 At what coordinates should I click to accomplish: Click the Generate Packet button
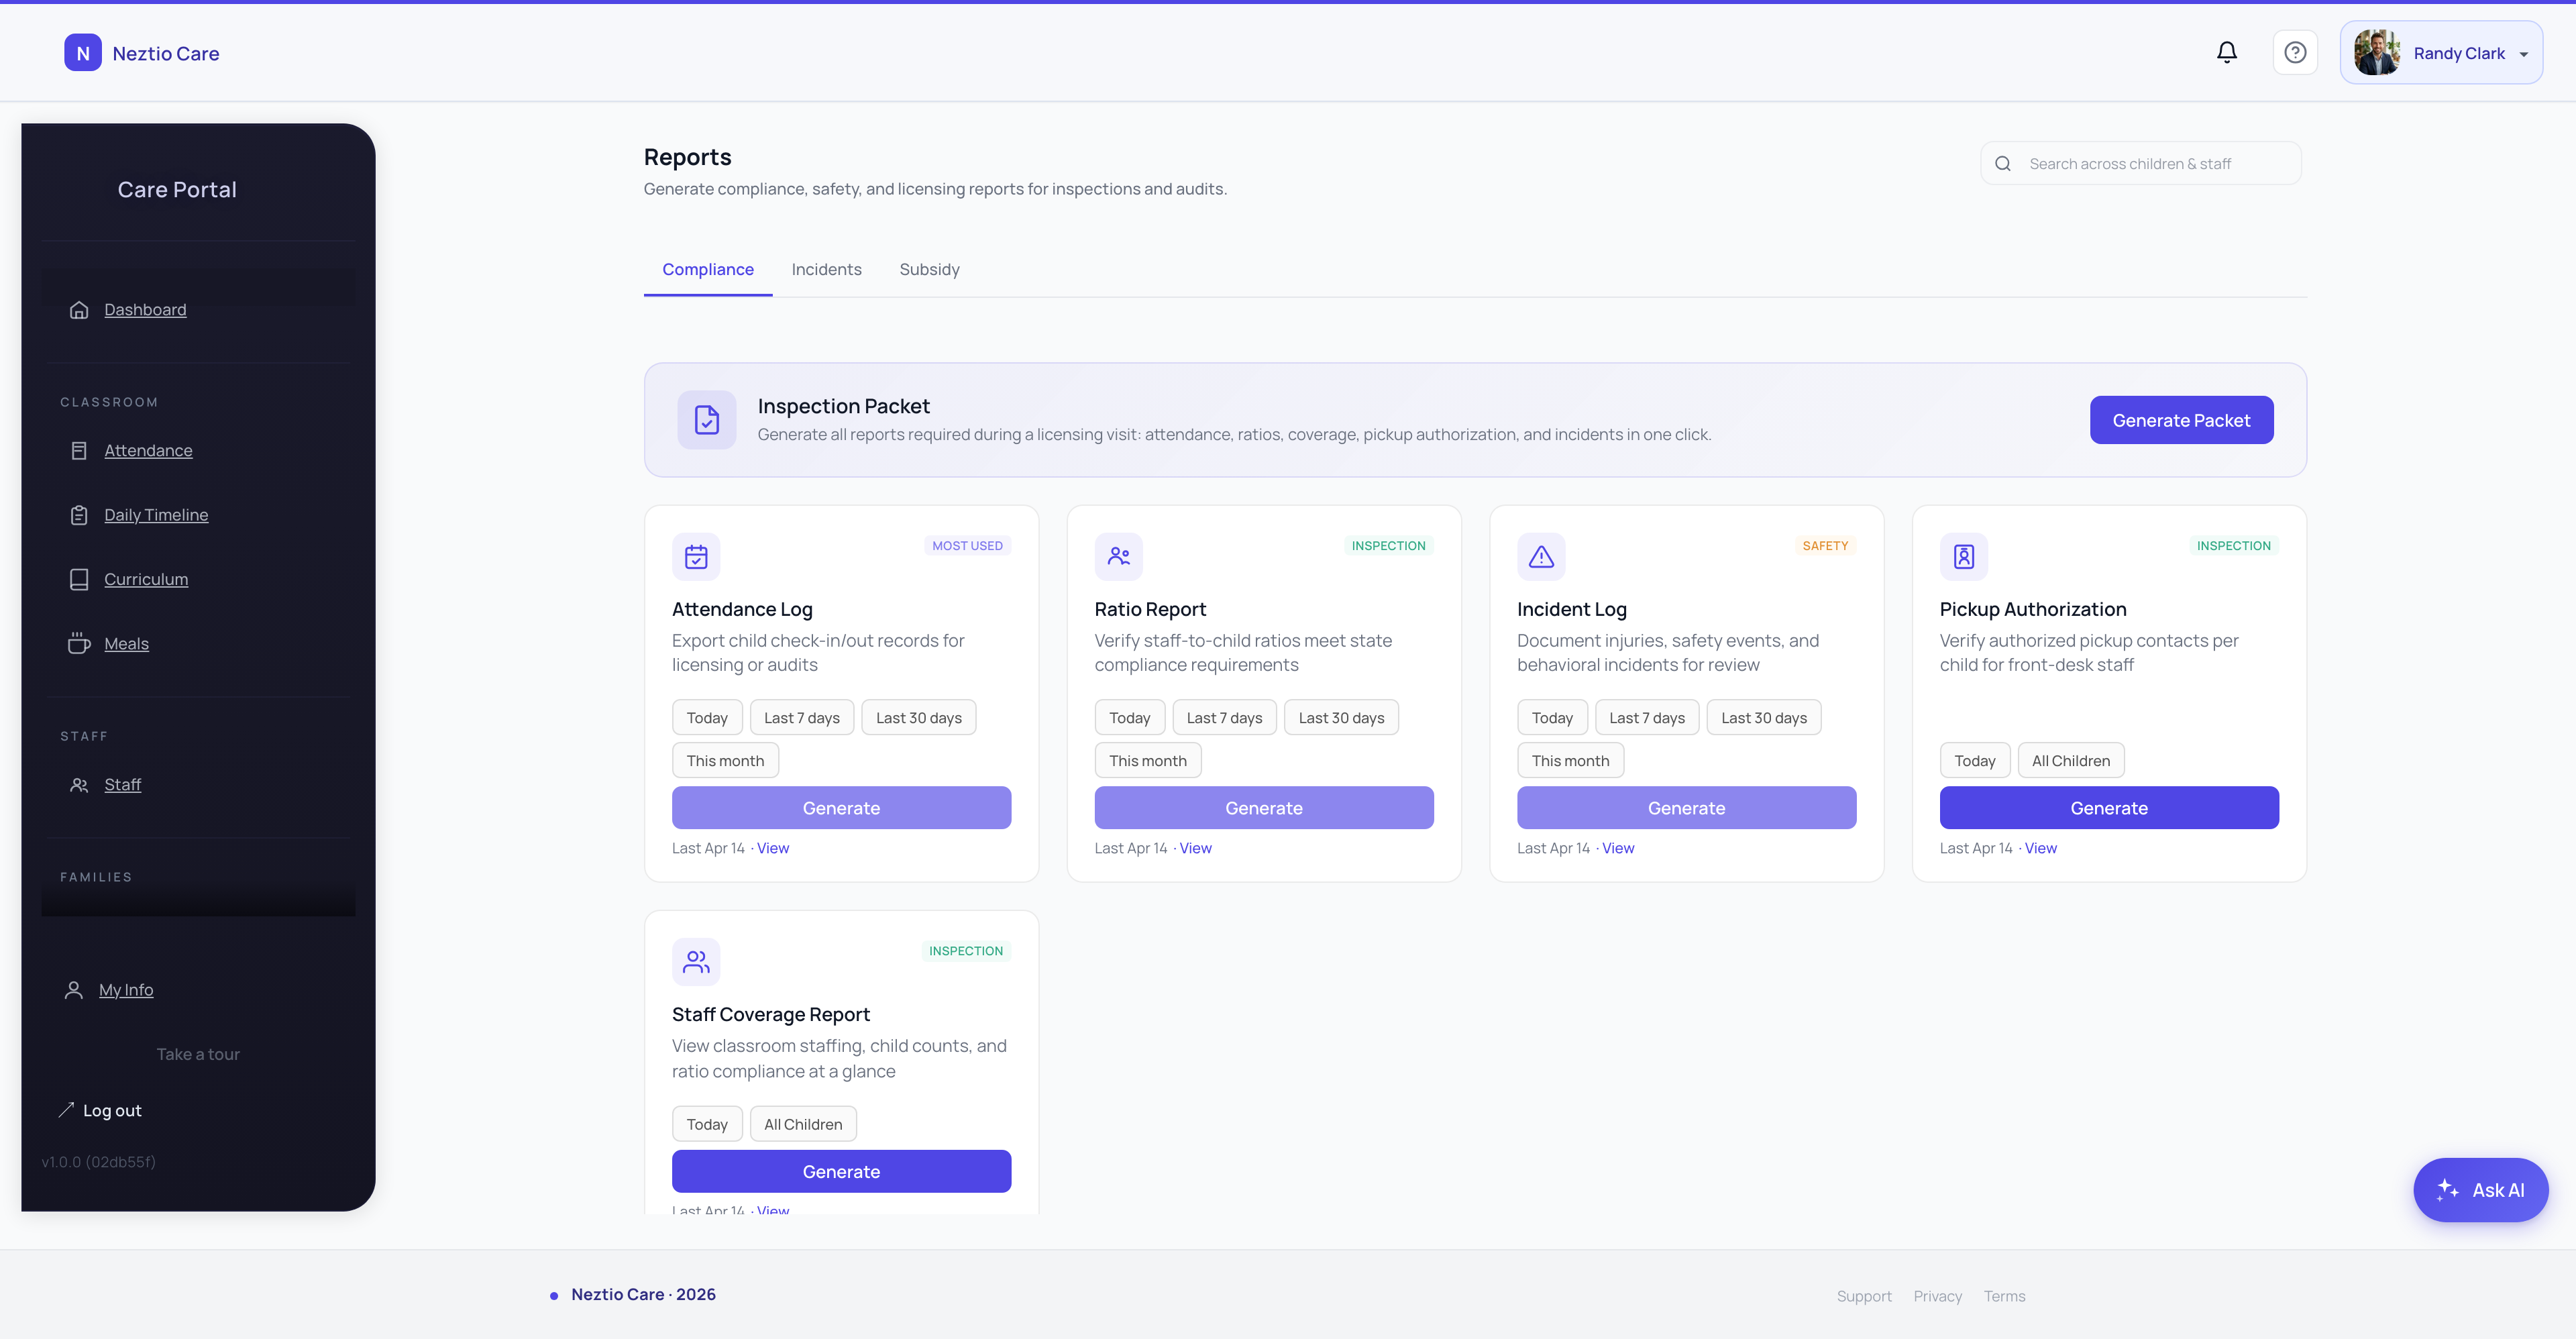tap(2181, 420)
